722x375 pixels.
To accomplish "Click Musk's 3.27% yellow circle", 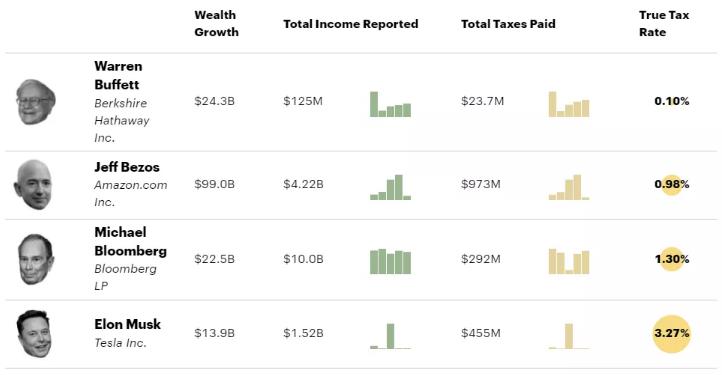I will point(671,334).
